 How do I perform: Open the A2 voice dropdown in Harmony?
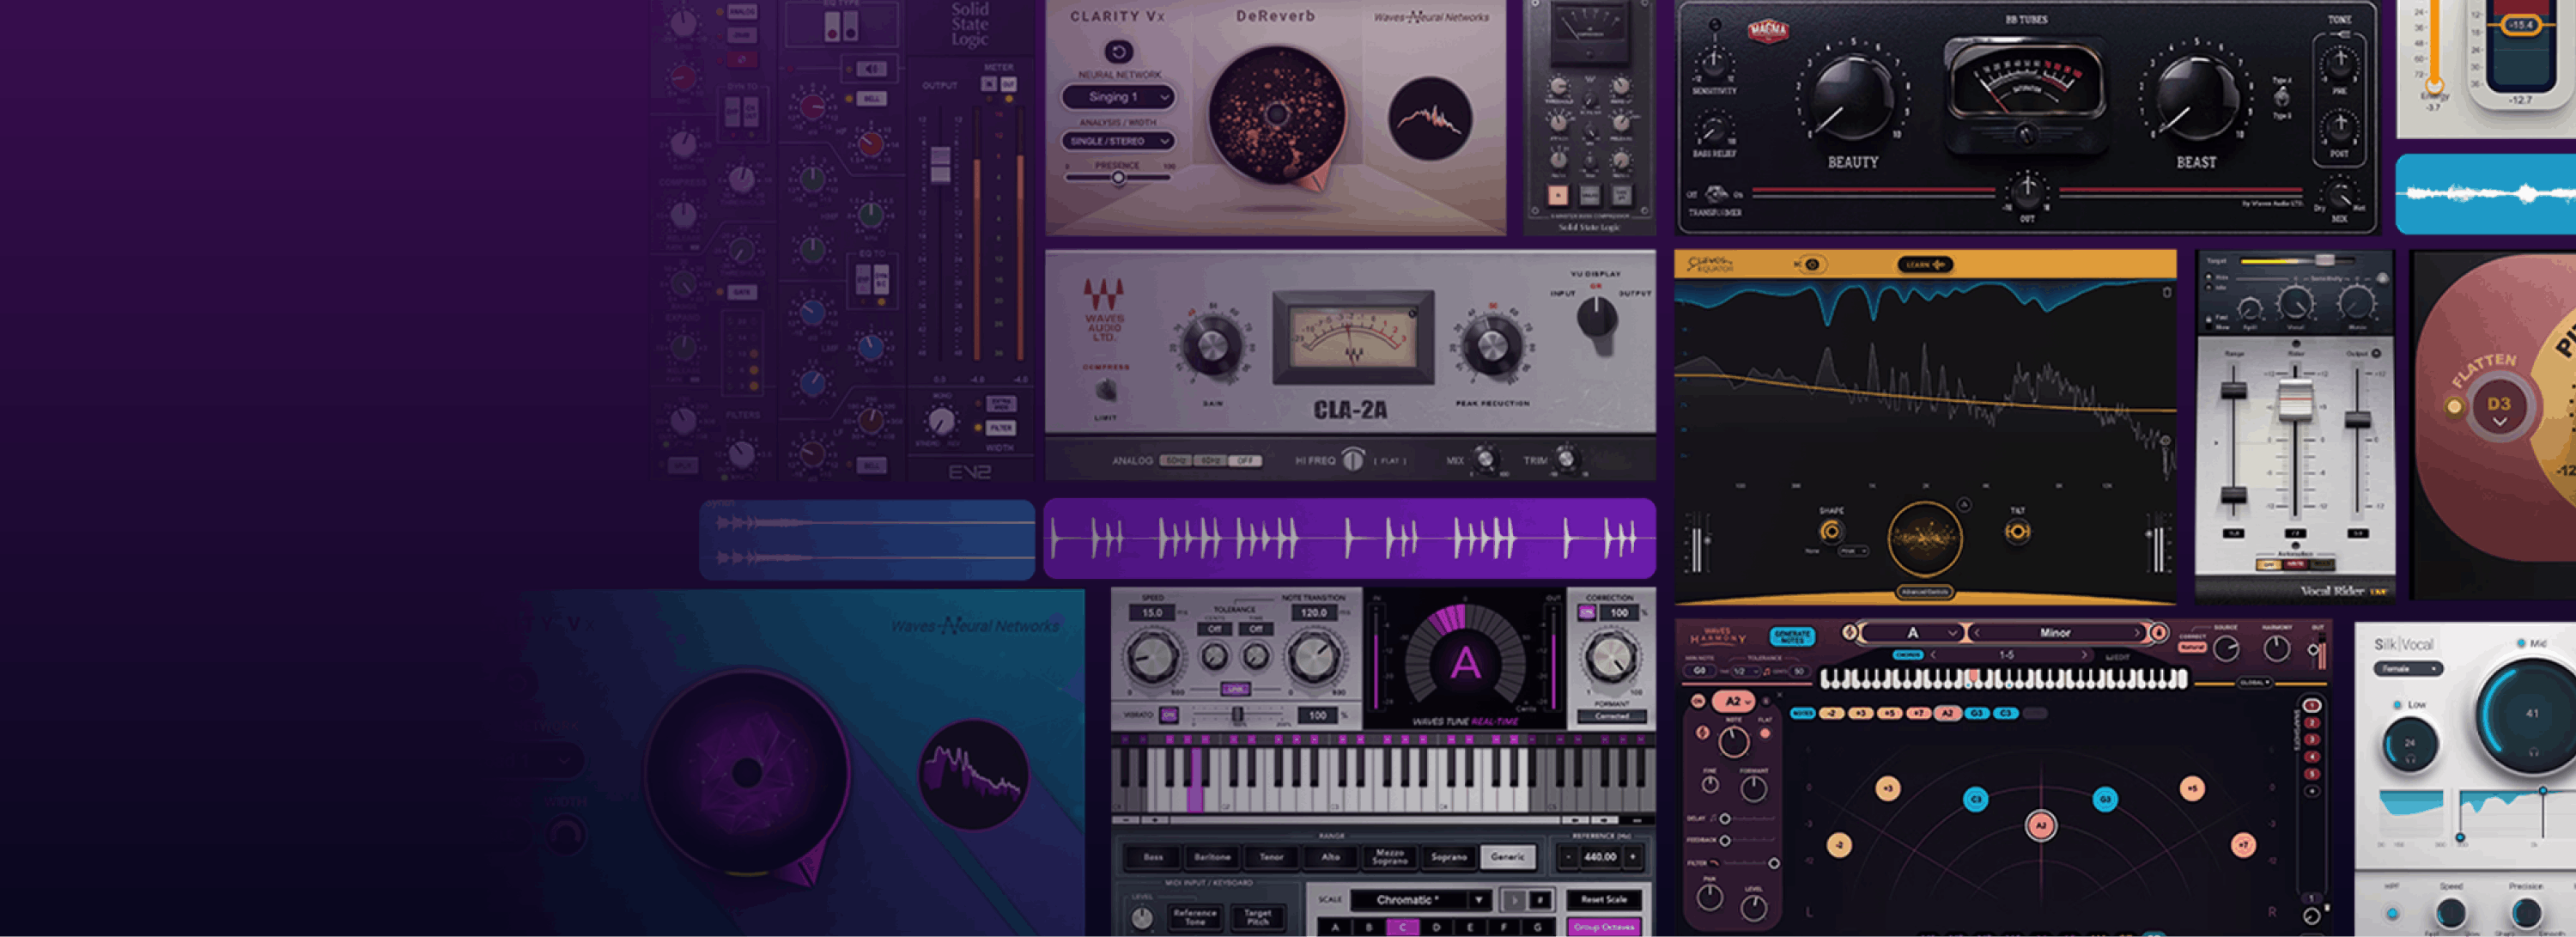[1734, 702]
